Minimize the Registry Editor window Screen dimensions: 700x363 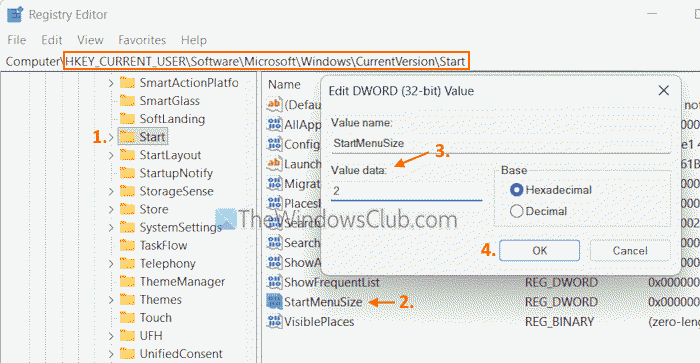[652, 14]
